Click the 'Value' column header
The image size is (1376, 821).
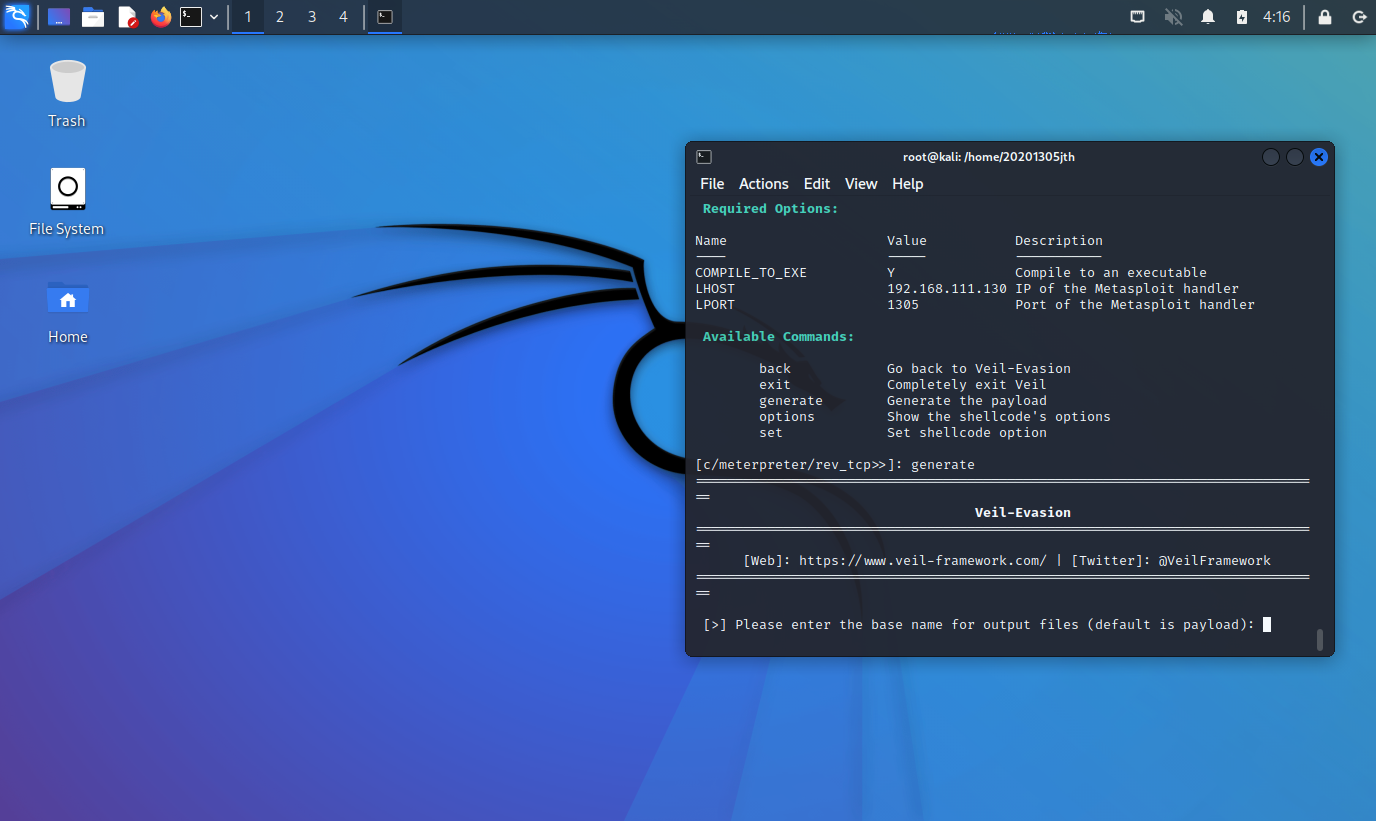pyautogui.click(x=907, y=241)
